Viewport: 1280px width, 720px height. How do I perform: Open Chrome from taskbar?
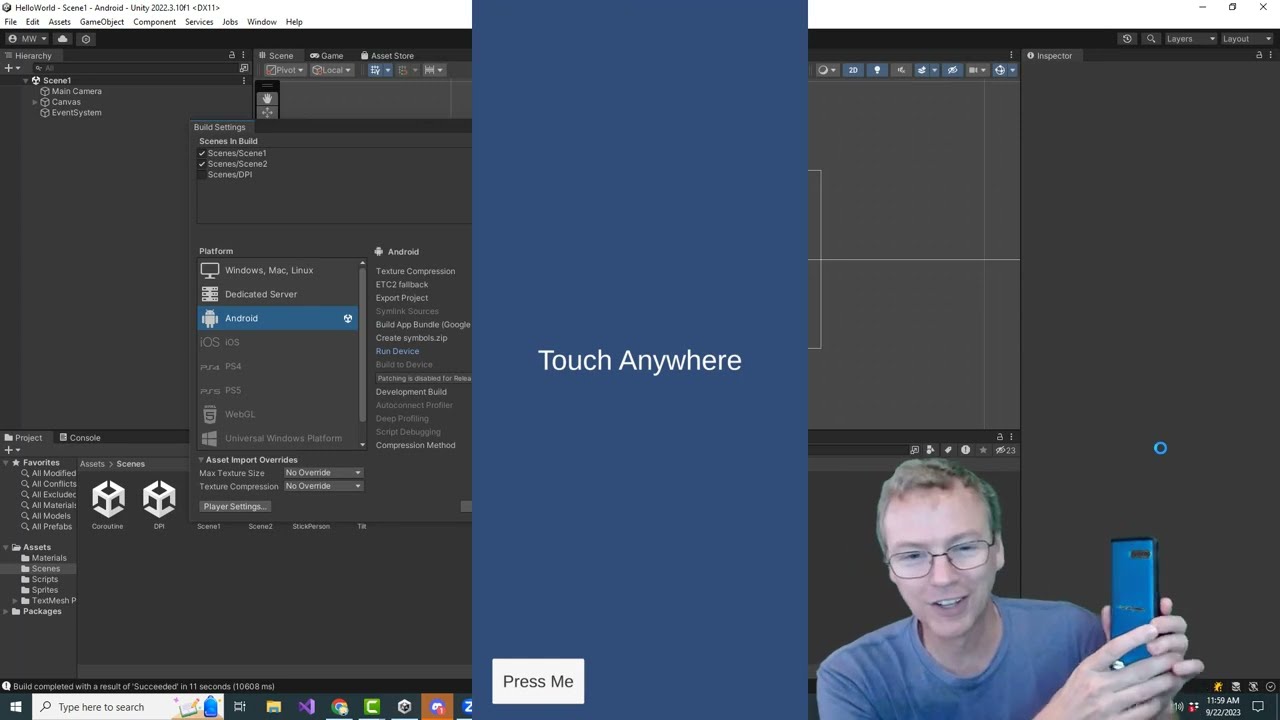click(x=339, y=707)
